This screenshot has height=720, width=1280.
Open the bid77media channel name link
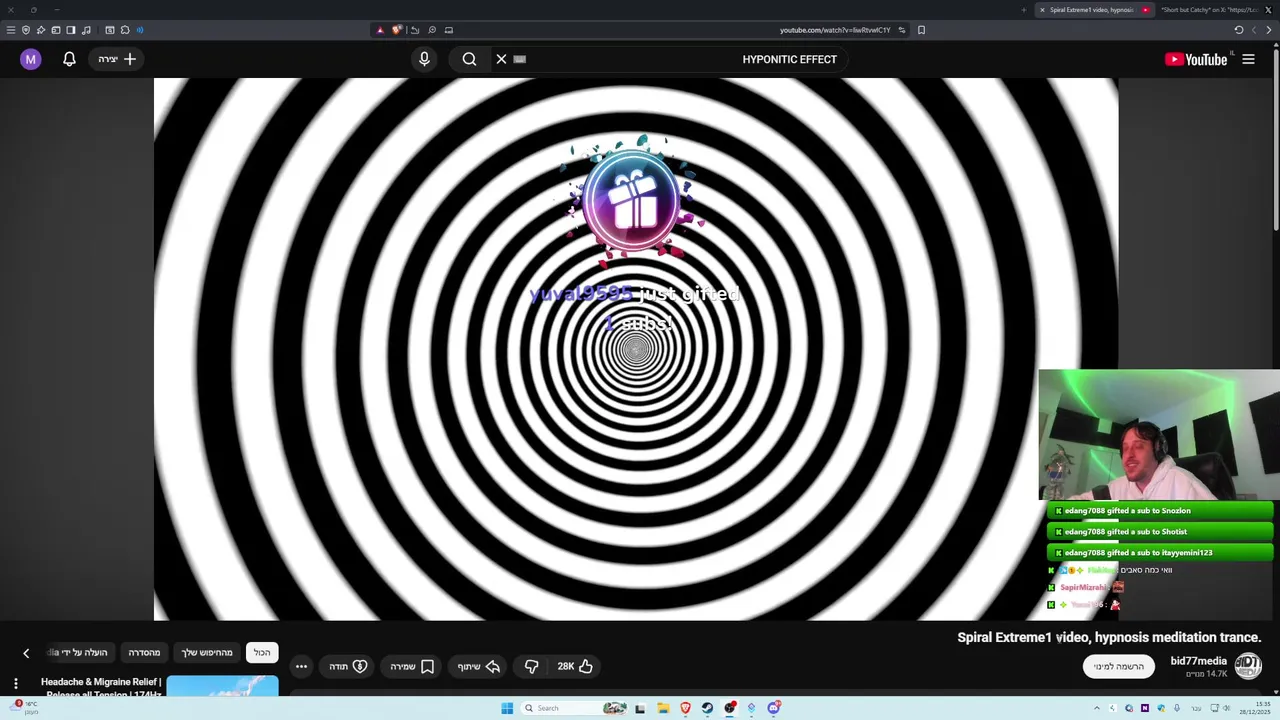pyautogui.click(x=1198, y=661)
